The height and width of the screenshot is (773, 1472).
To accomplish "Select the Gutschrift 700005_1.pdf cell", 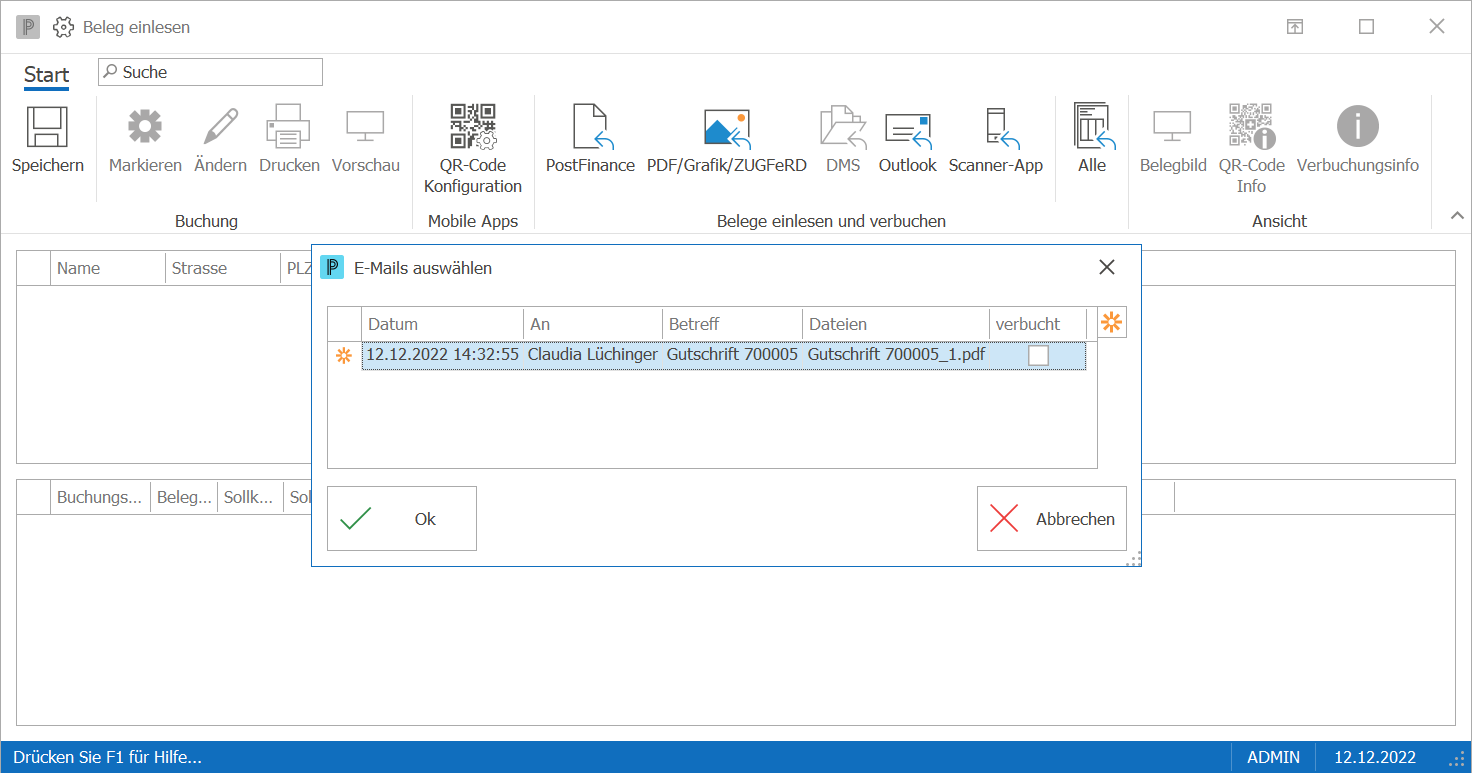I will coord(896,355).
